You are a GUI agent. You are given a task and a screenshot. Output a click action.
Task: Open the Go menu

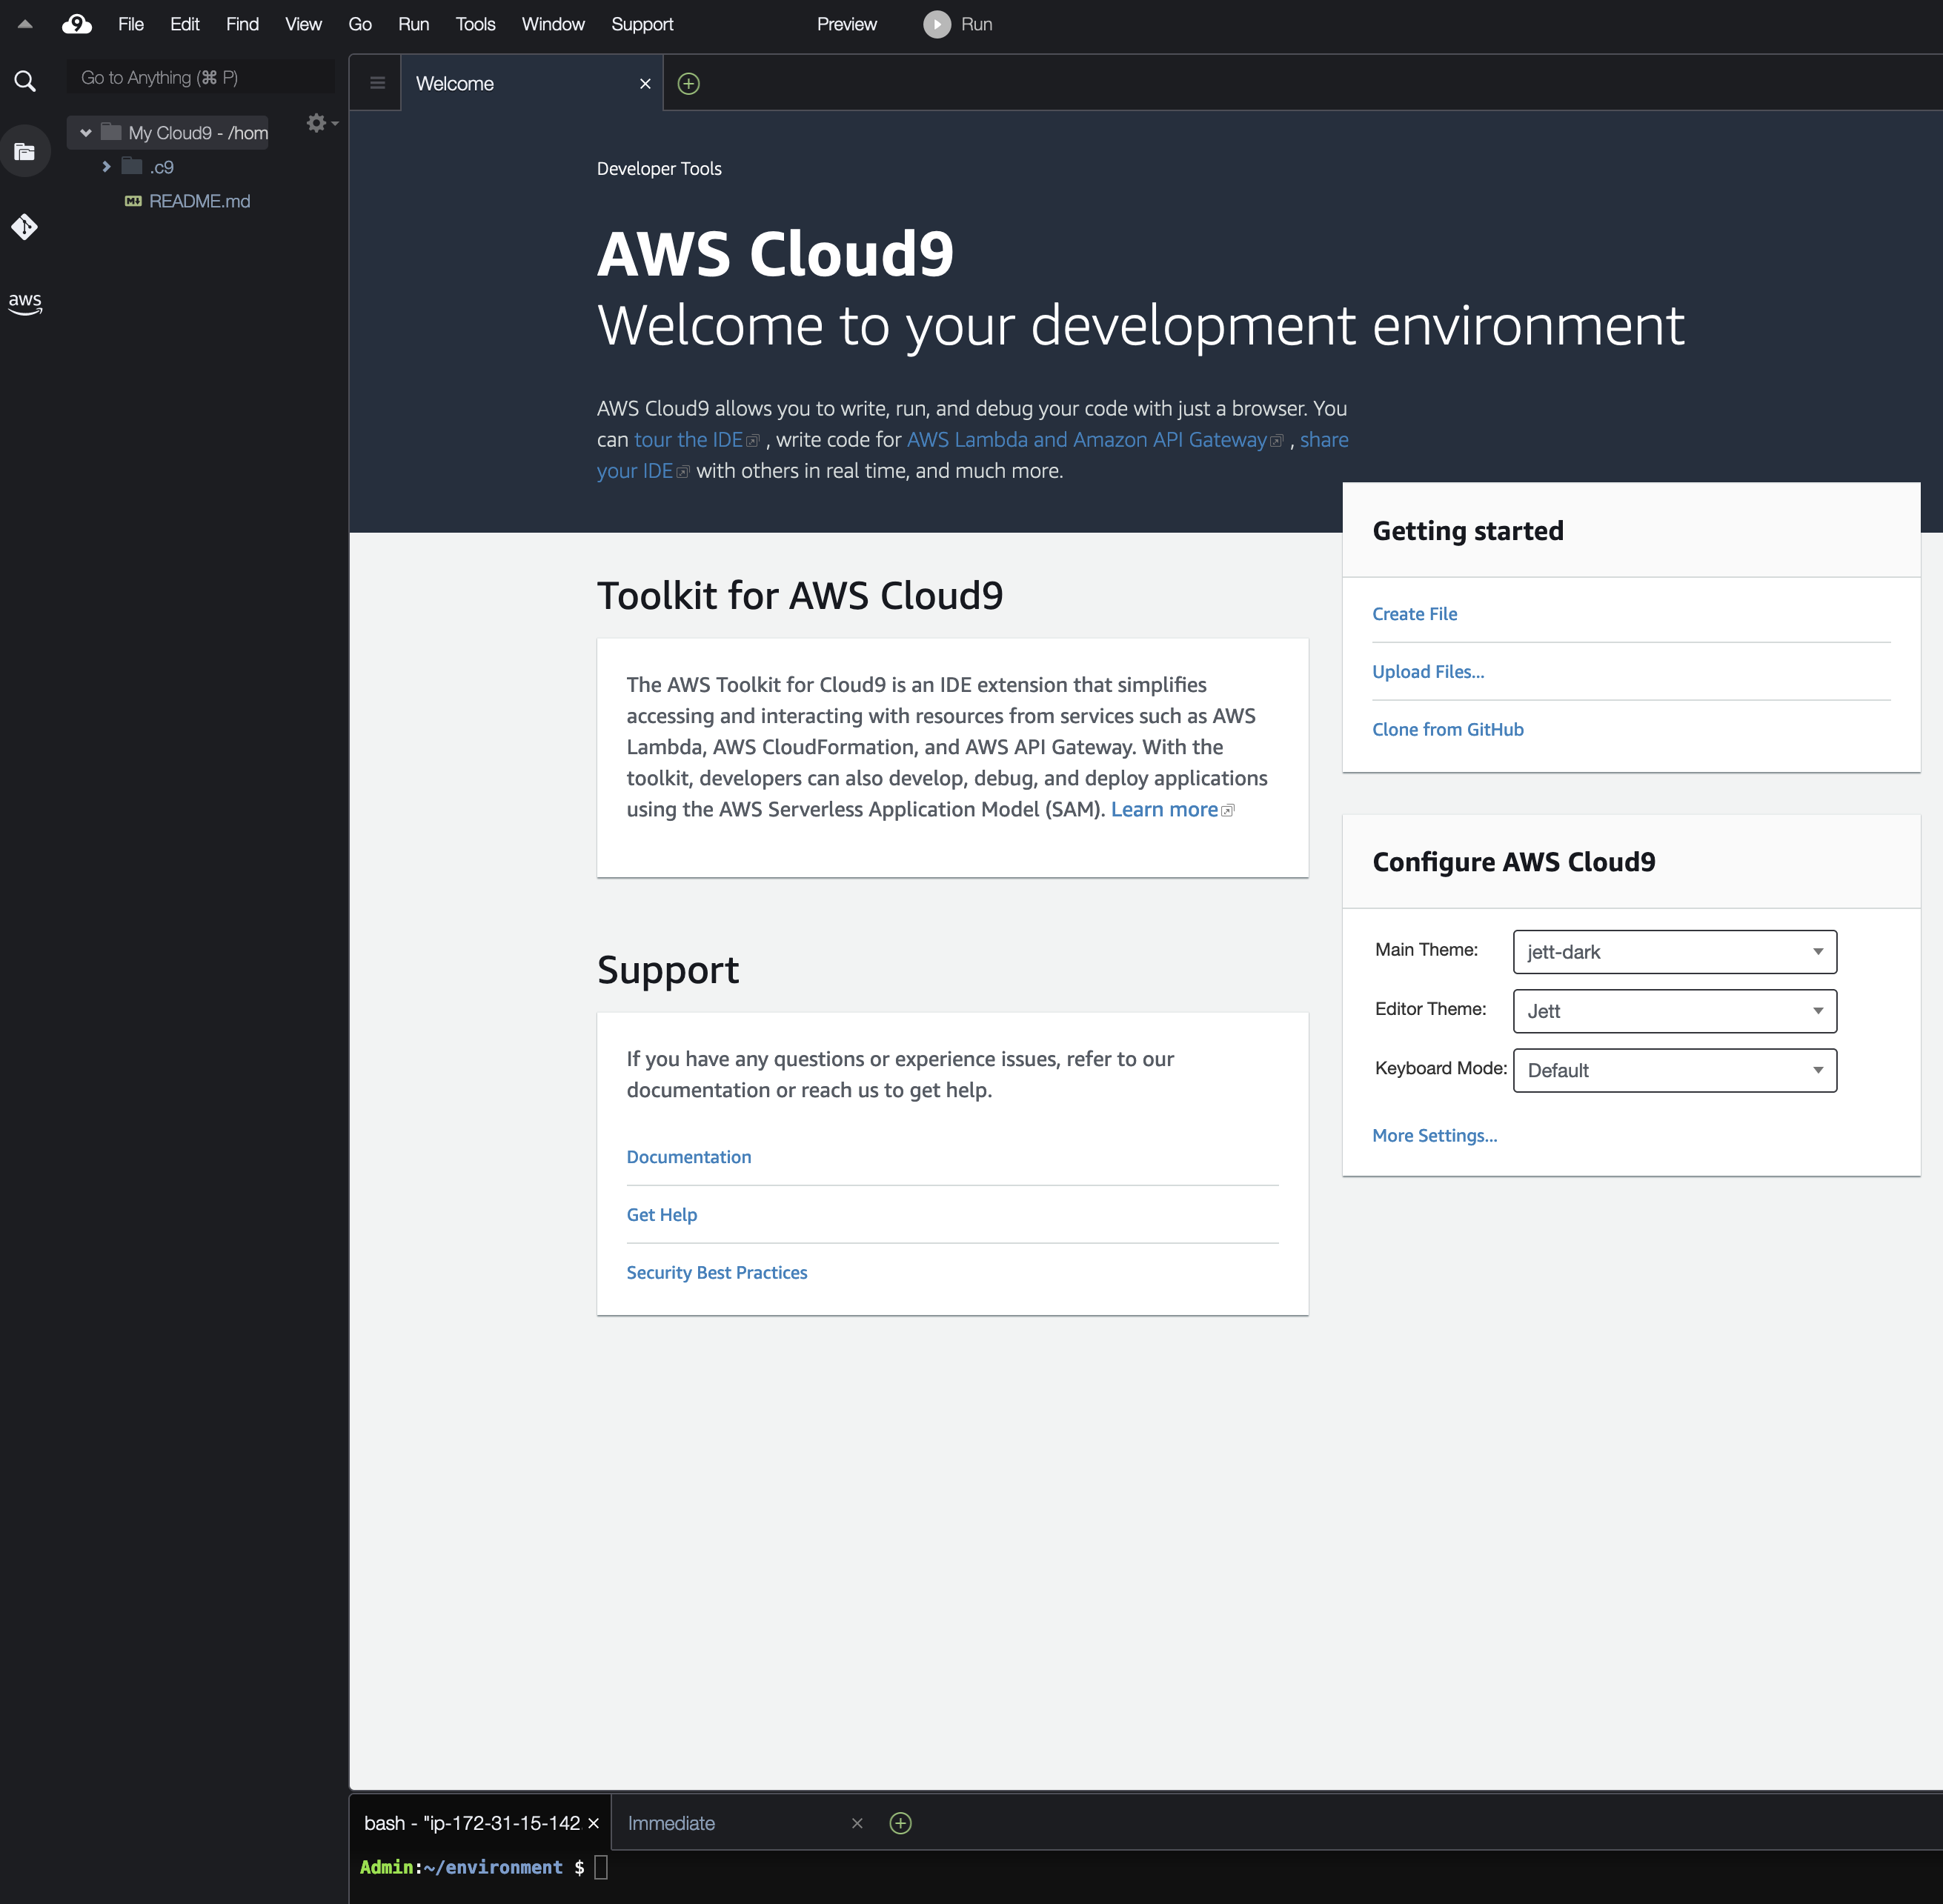(x=360, y=24)
